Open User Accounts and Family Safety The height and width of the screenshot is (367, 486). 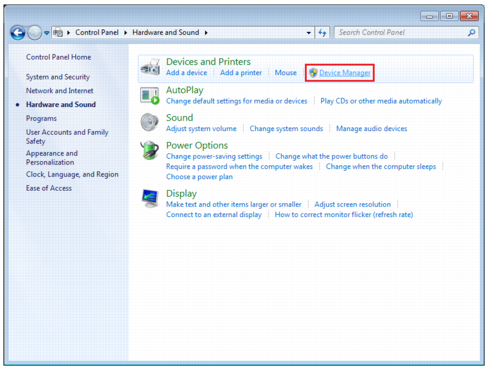(67, 137)
